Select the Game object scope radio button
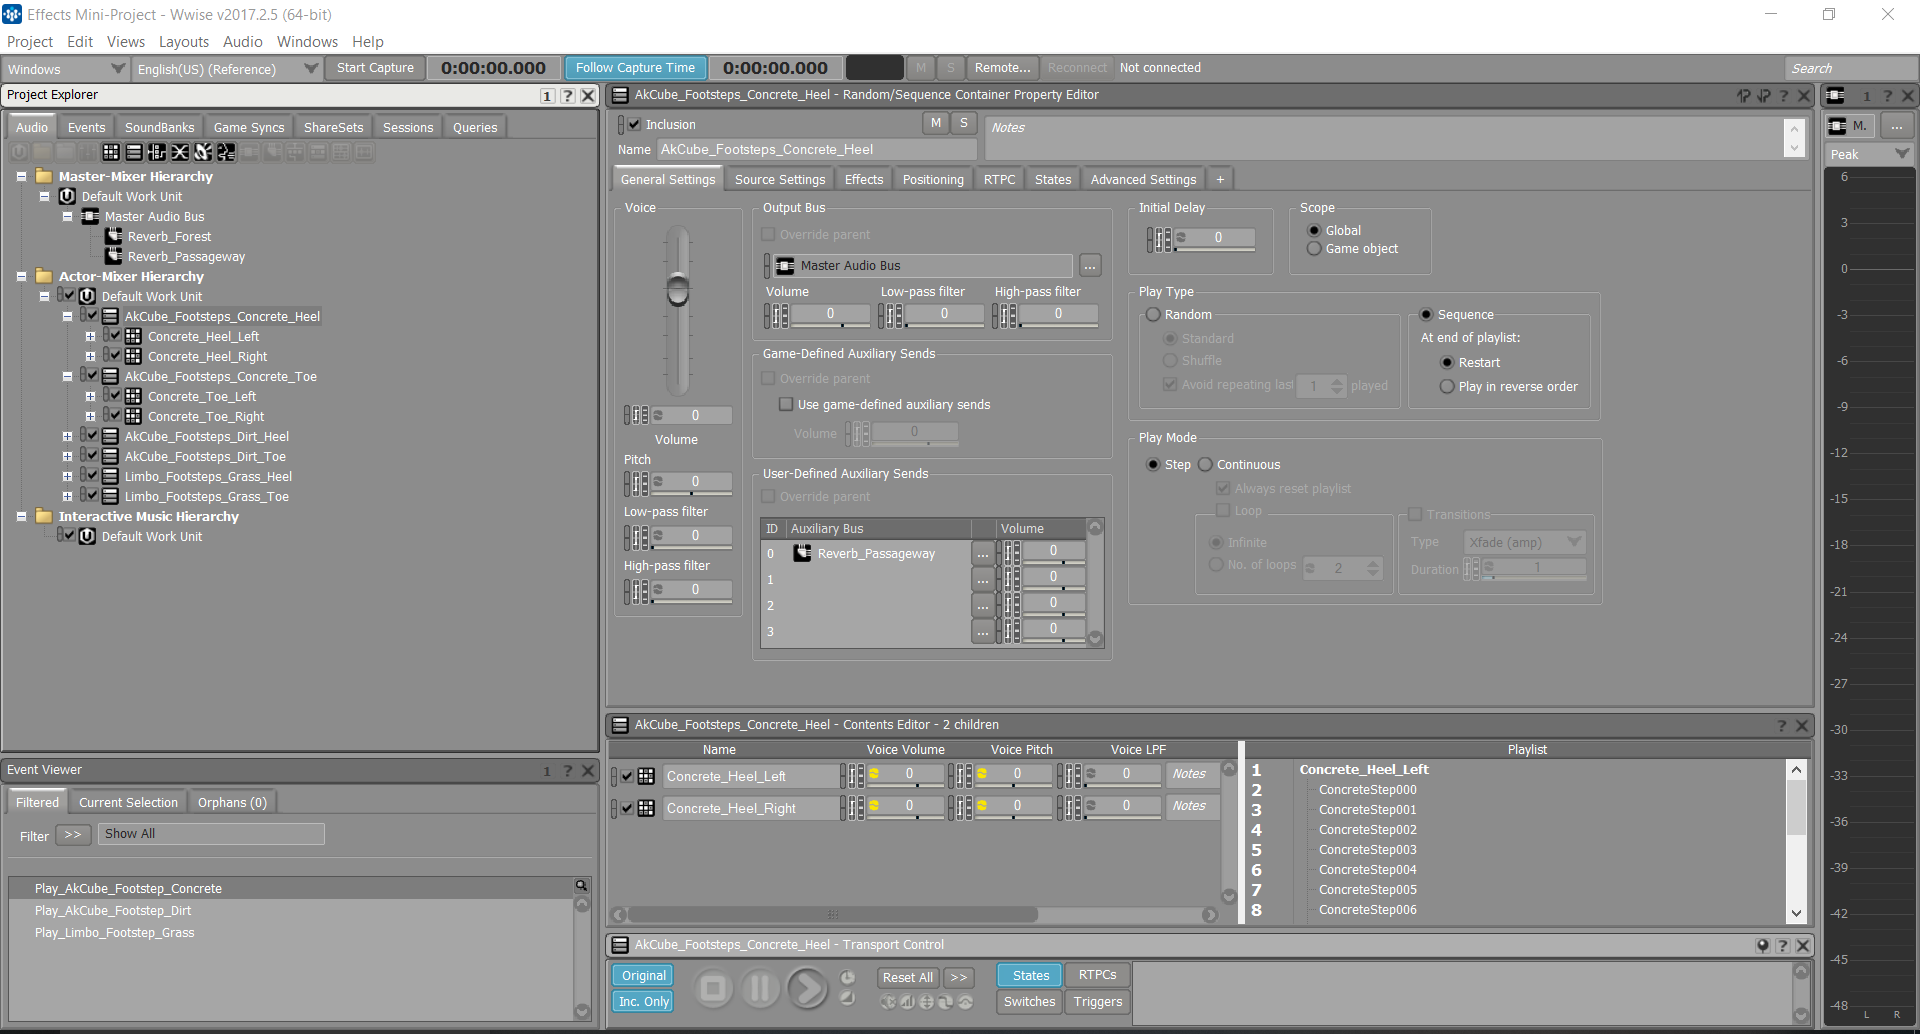This screenshot has height=1034, width=1920. 1314,248
